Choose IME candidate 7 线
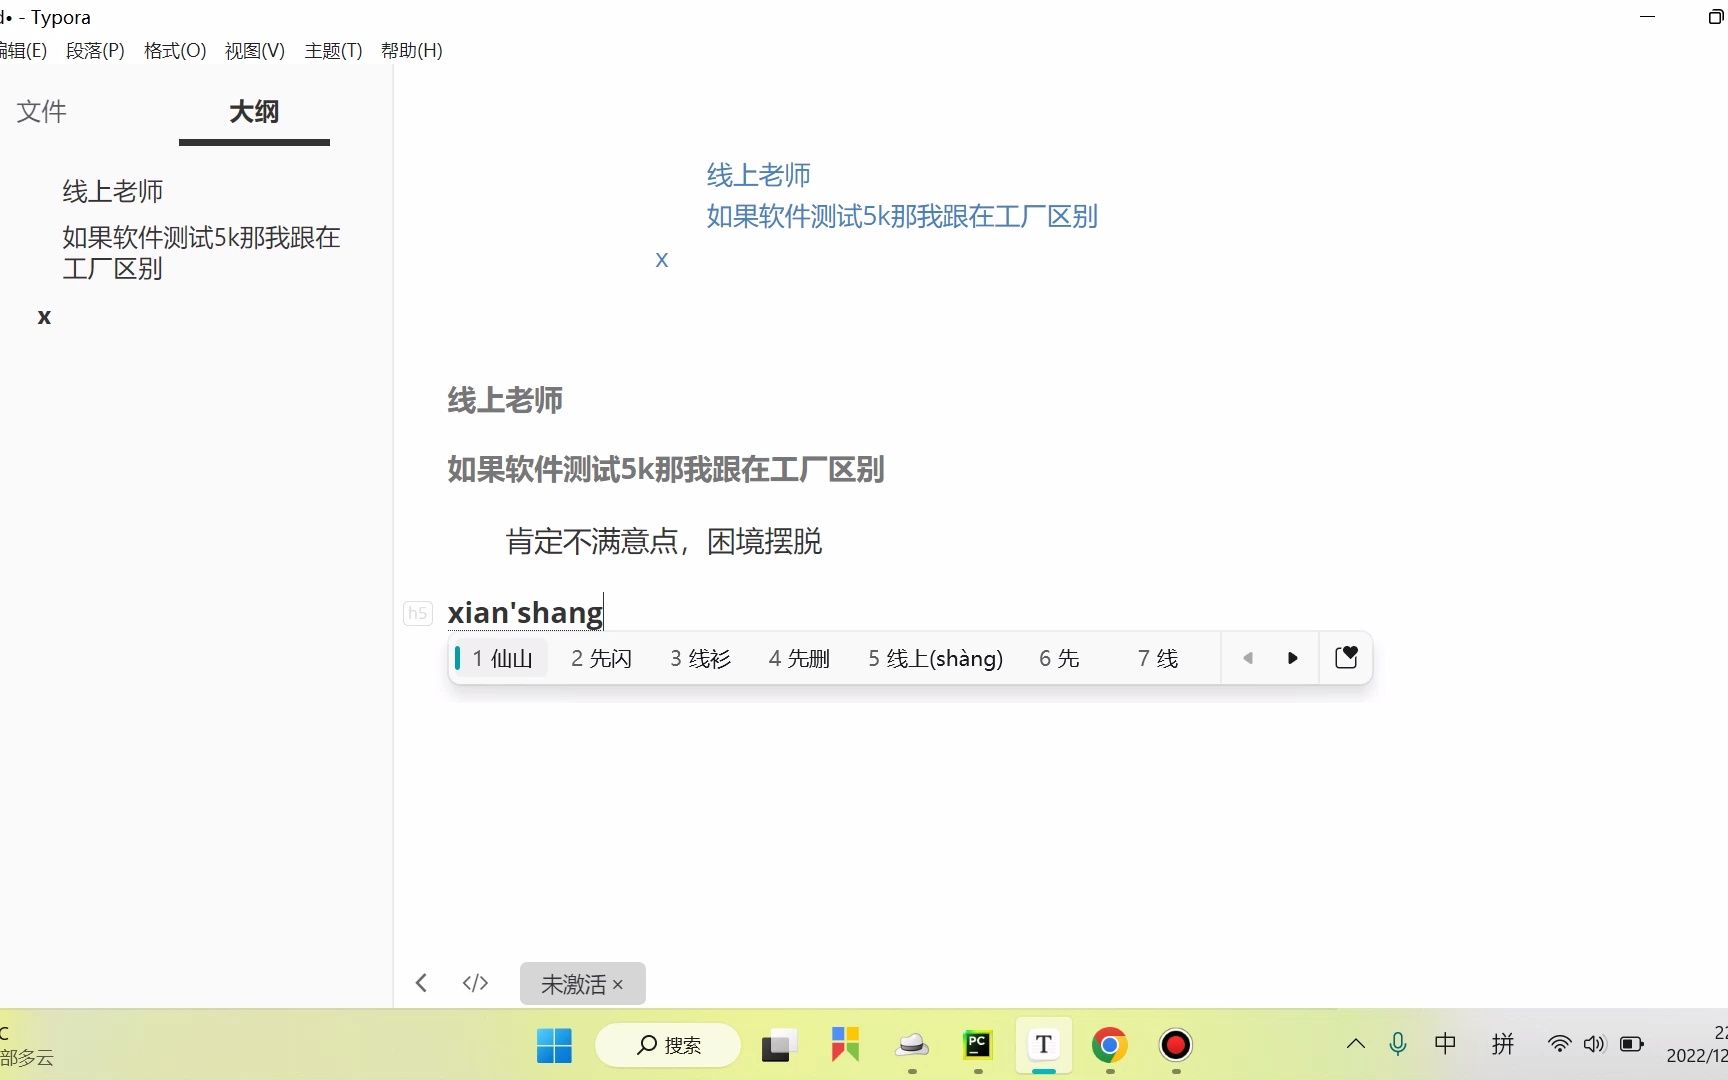The width and height of the screenshot is (1728, 1080). [x=1158, y=658]
